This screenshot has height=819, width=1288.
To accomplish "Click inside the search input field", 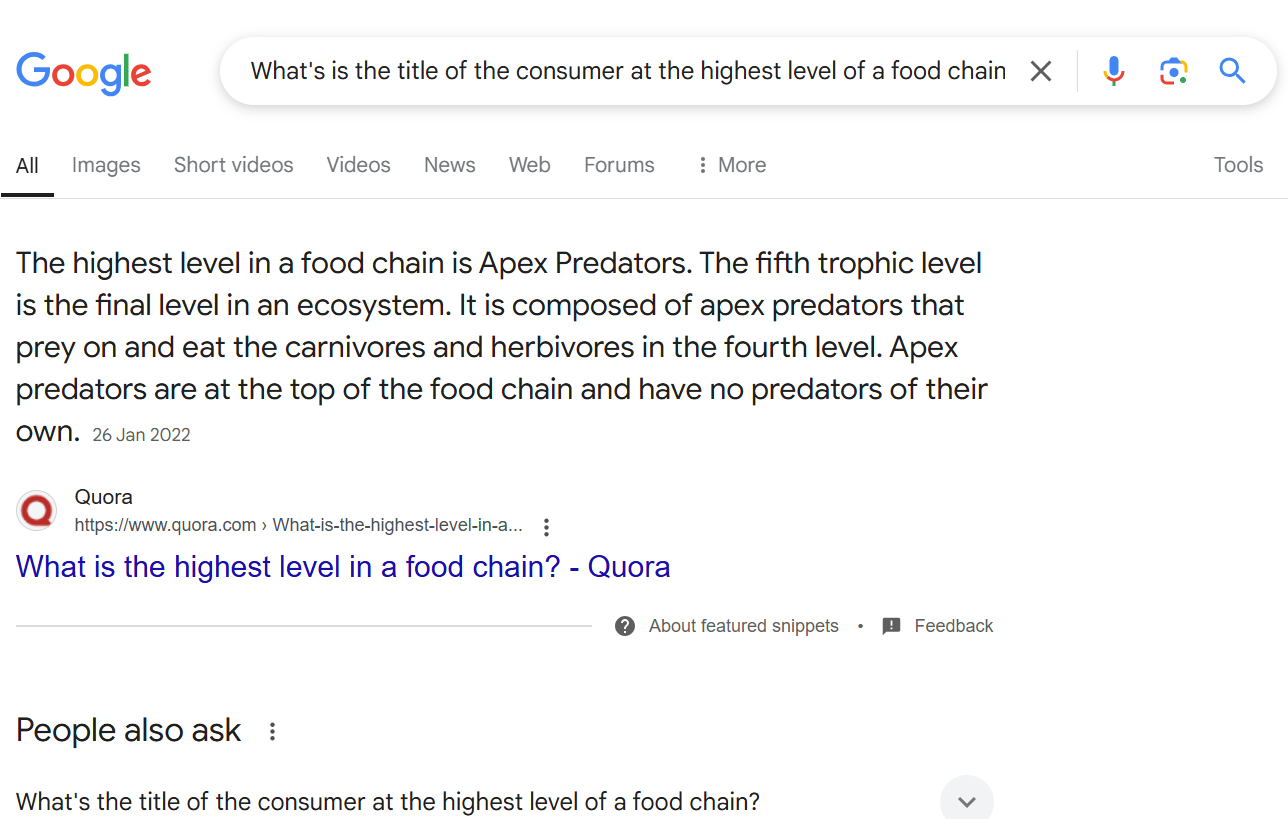I will [620, 70].
